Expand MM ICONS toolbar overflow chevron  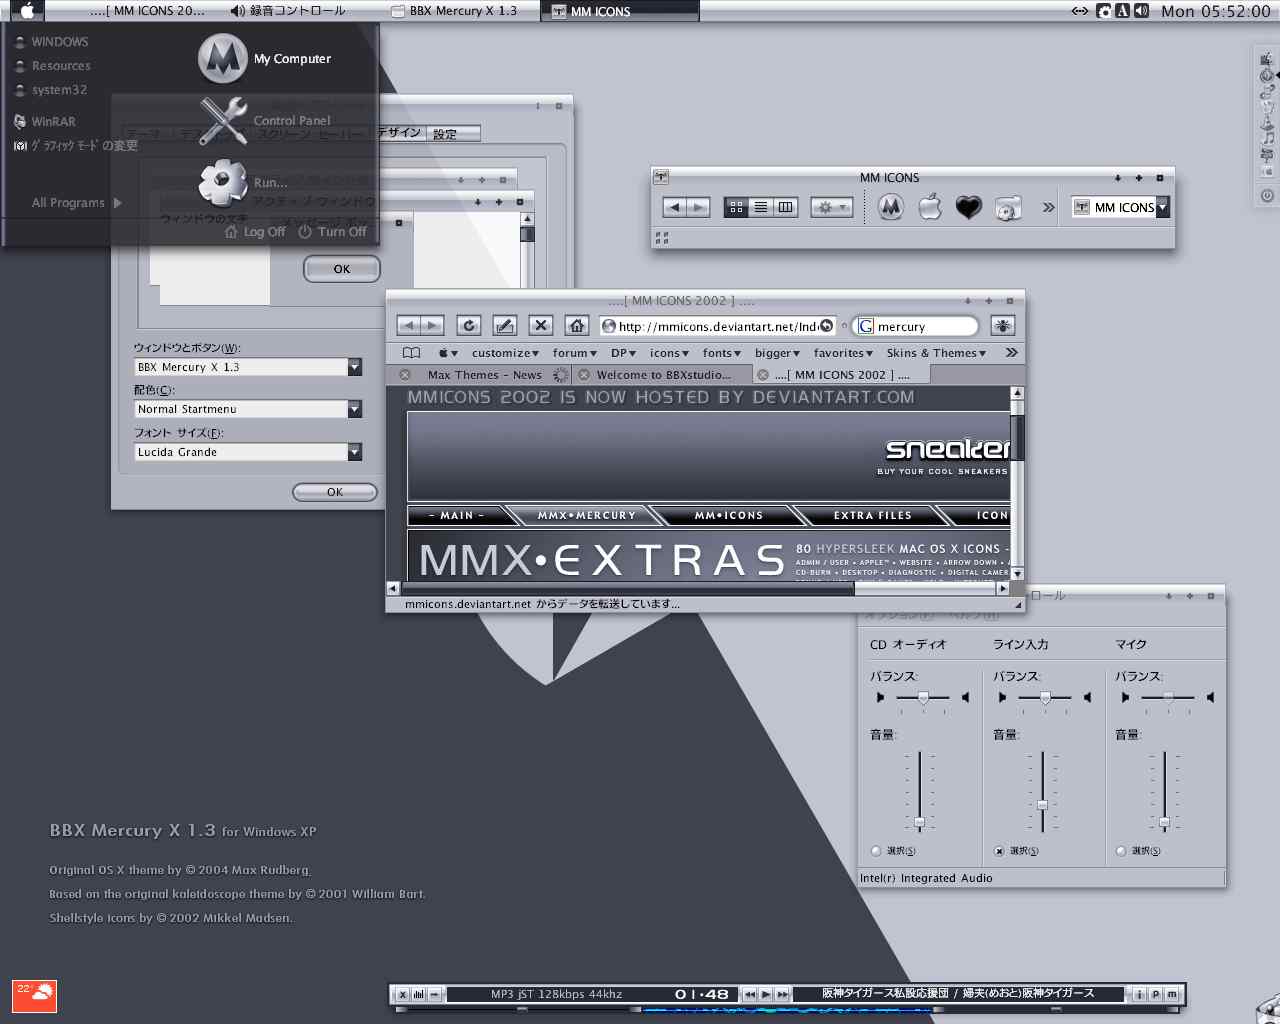point(1048,207)
